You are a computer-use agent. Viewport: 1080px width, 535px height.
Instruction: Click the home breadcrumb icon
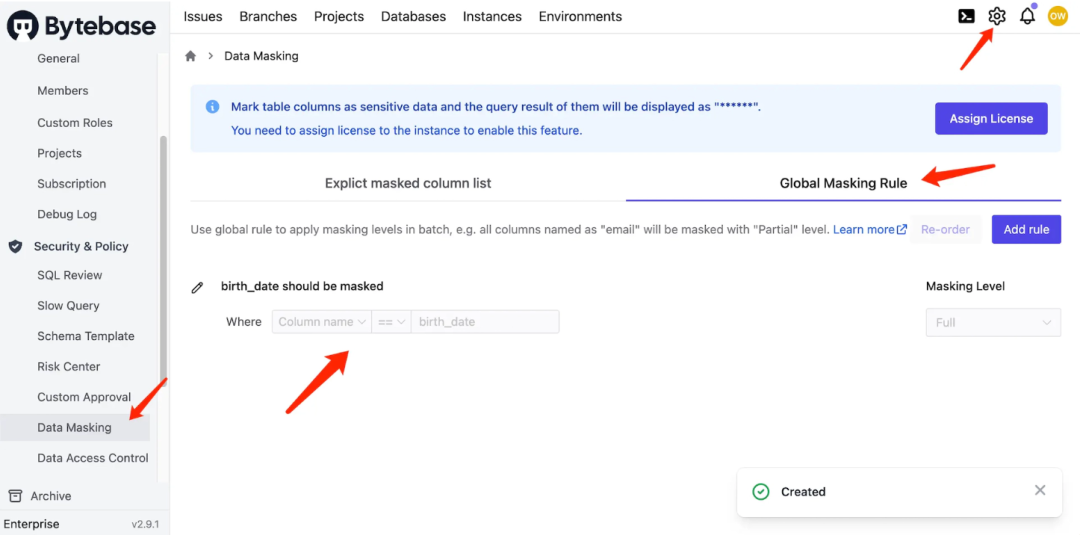[191, 56]
